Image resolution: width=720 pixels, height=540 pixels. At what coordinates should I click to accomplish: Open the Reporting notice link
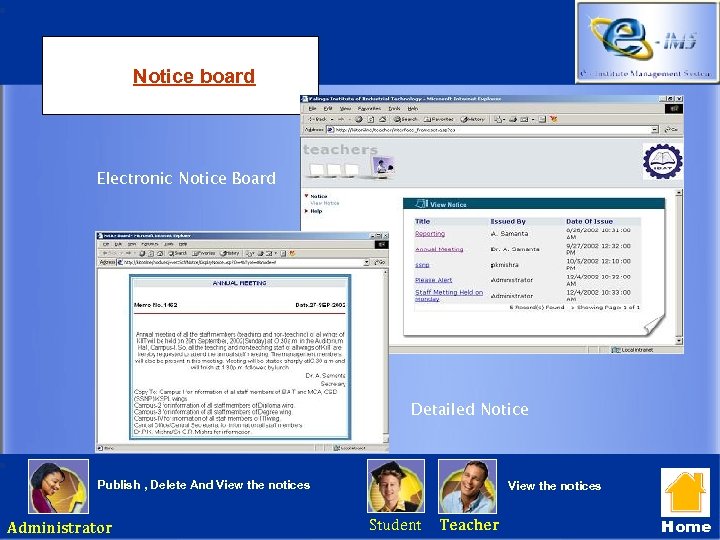430,234
